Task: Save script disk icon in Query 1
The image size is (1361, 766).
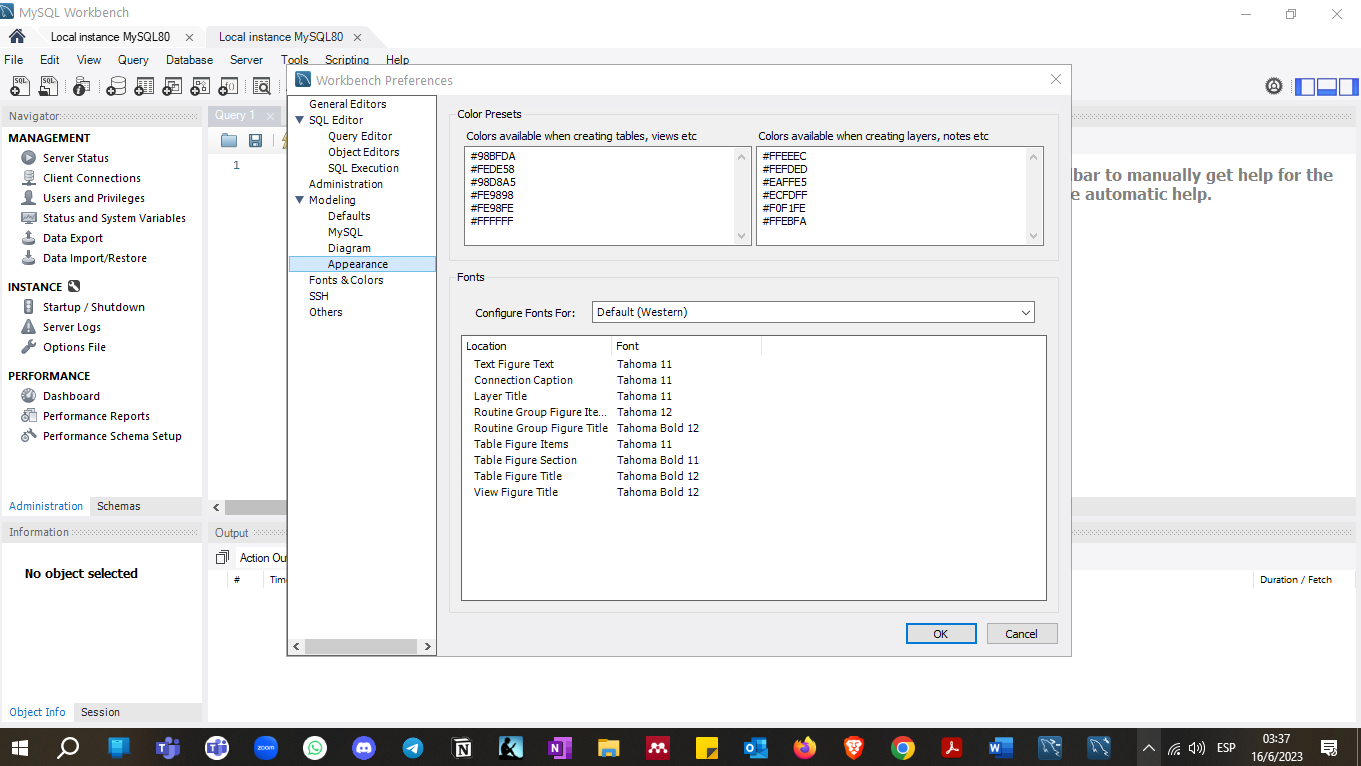Action: click(x=256, y=141)
